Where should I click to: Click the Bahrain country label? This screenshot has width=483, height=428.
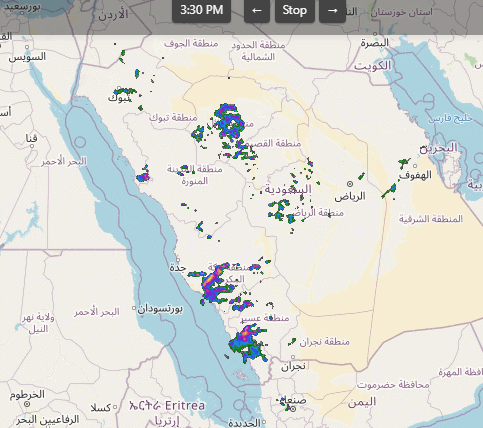tap(438, 148)
